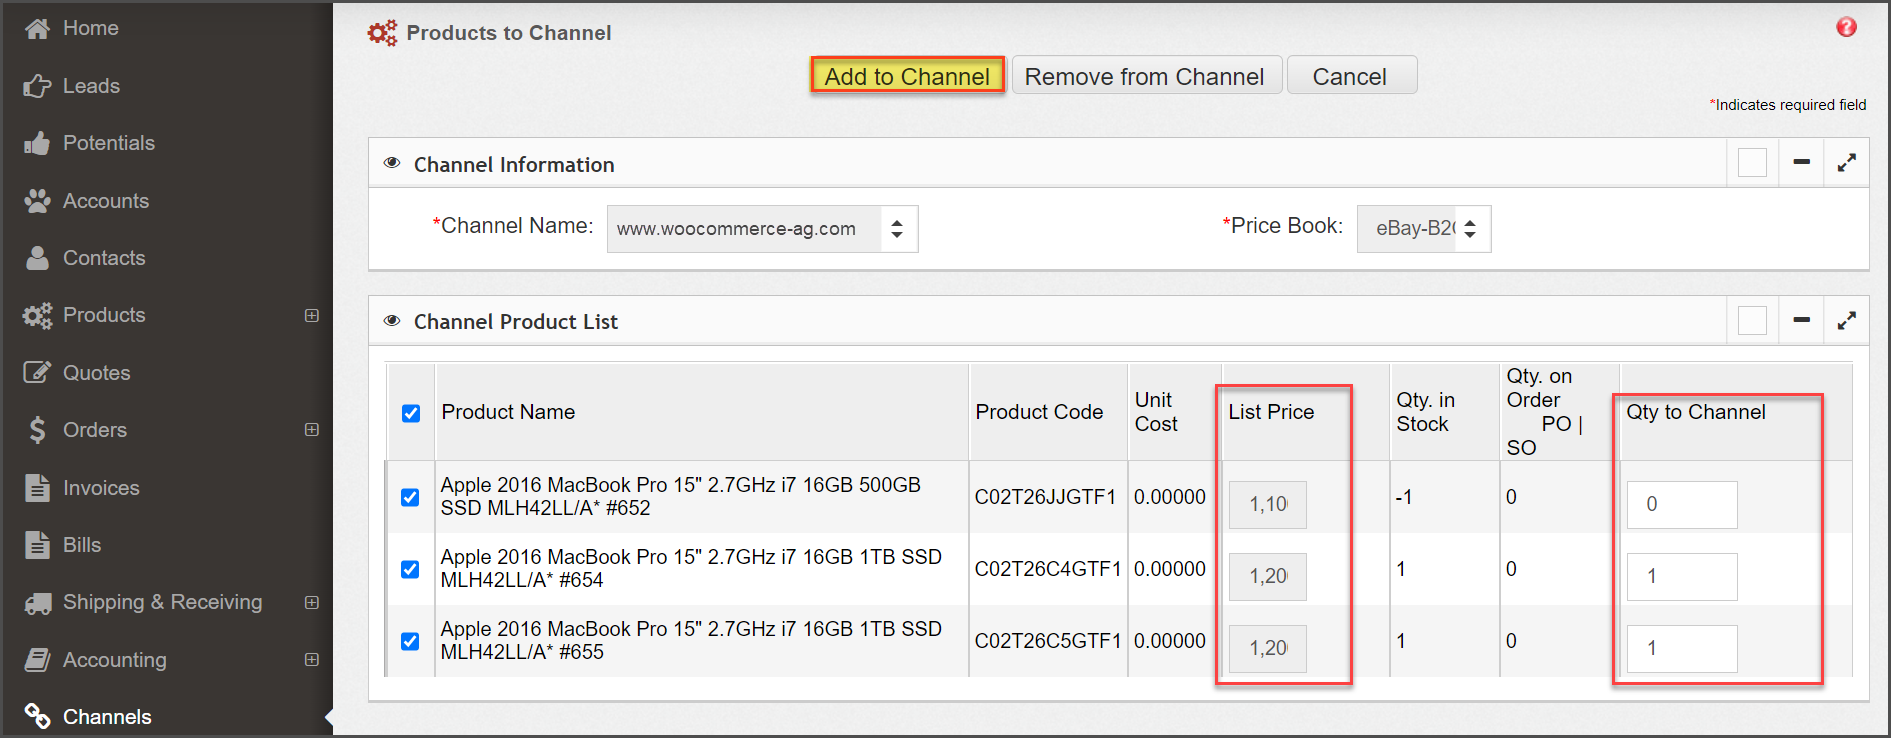Navigate to Accounts
The width and height of the screenshot is (1891, 738).
coord(106,201)
